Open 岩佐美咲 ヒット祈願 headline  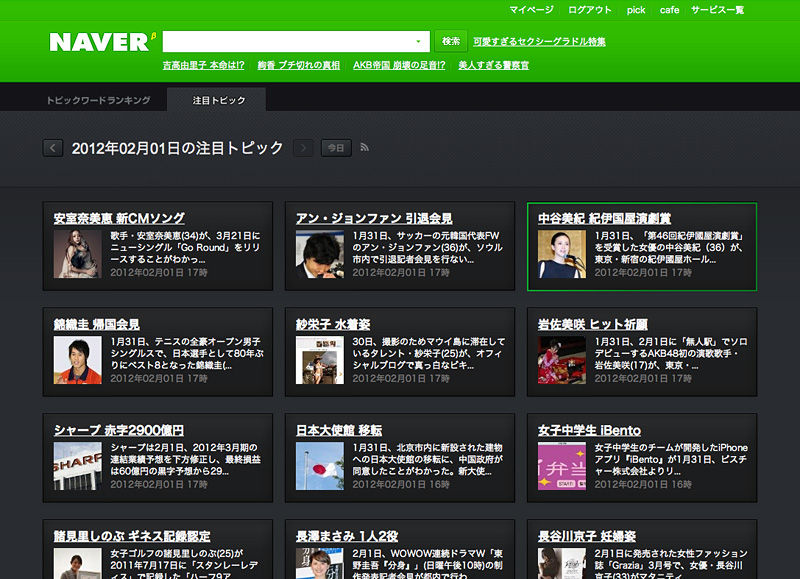point(593,324)
